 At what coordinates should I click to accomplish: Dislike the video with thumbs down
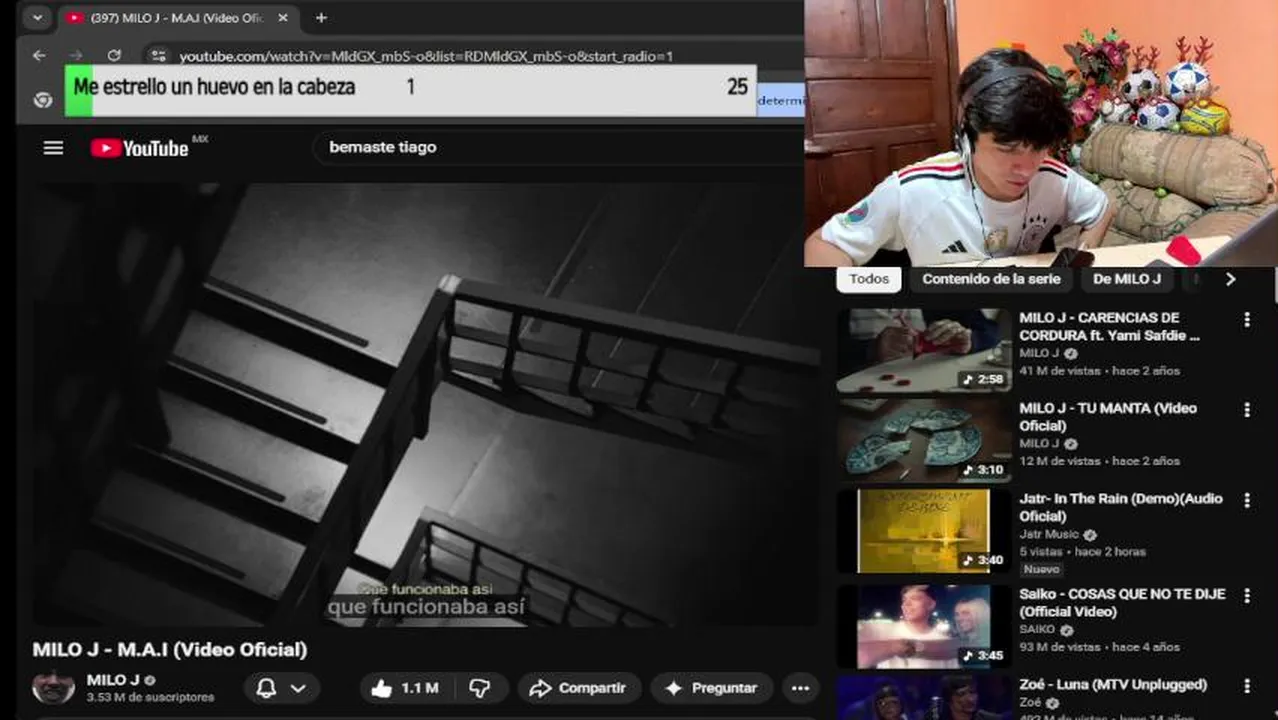[x=481, y=688]
